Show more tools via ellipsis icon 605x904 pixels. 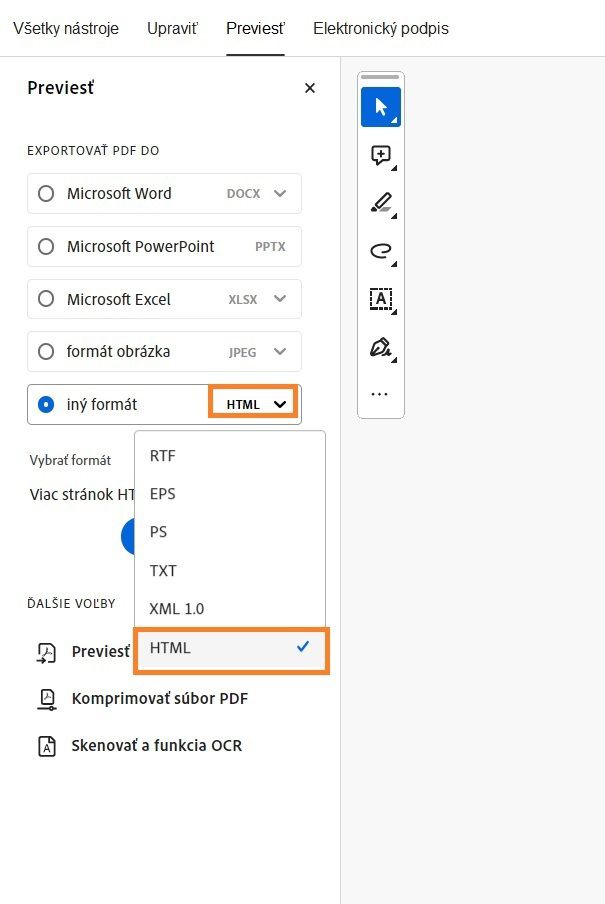click(x=380, y=393)
